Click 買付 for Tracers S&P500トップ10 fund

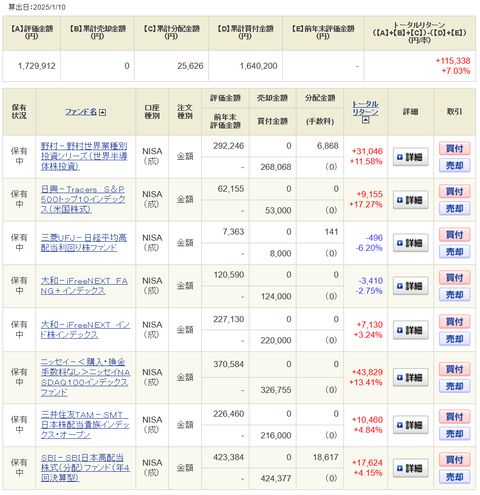(454, 191)
